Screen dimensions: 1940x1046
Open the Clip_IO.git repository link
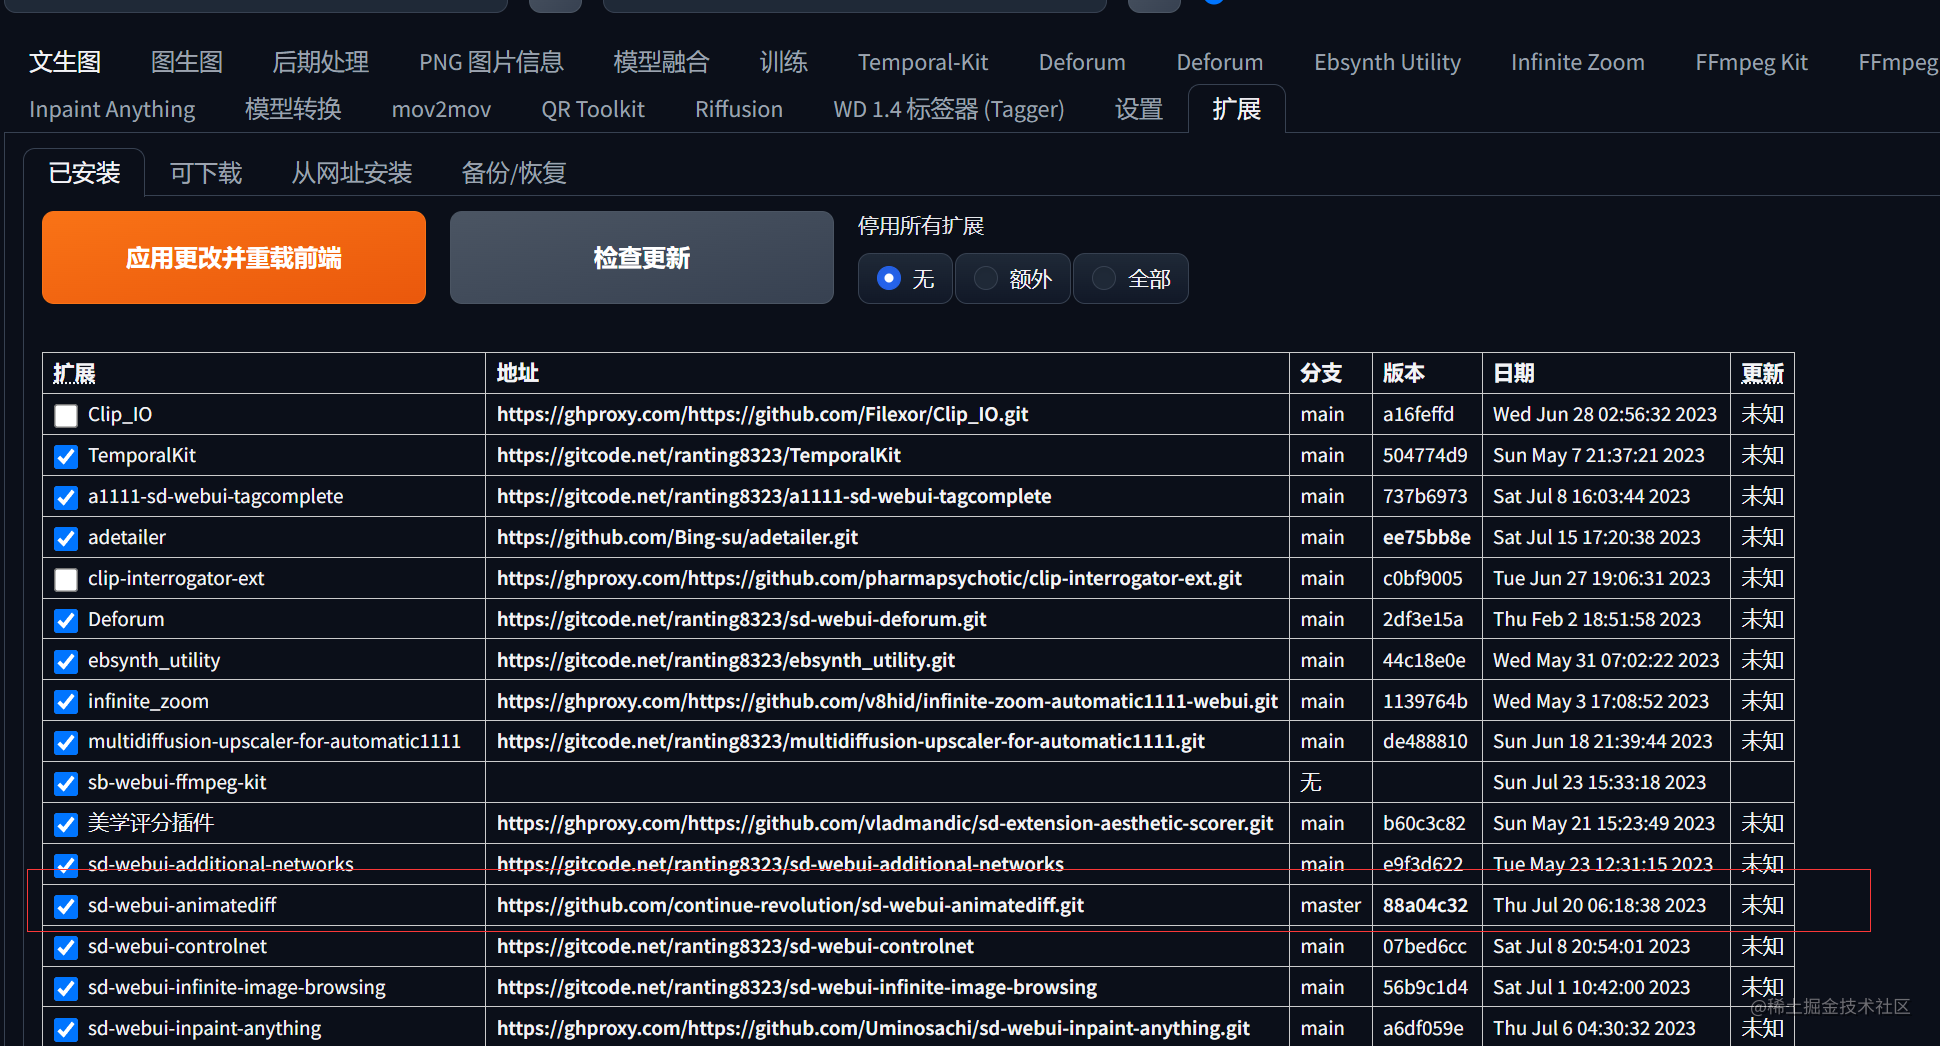point(762,414)
